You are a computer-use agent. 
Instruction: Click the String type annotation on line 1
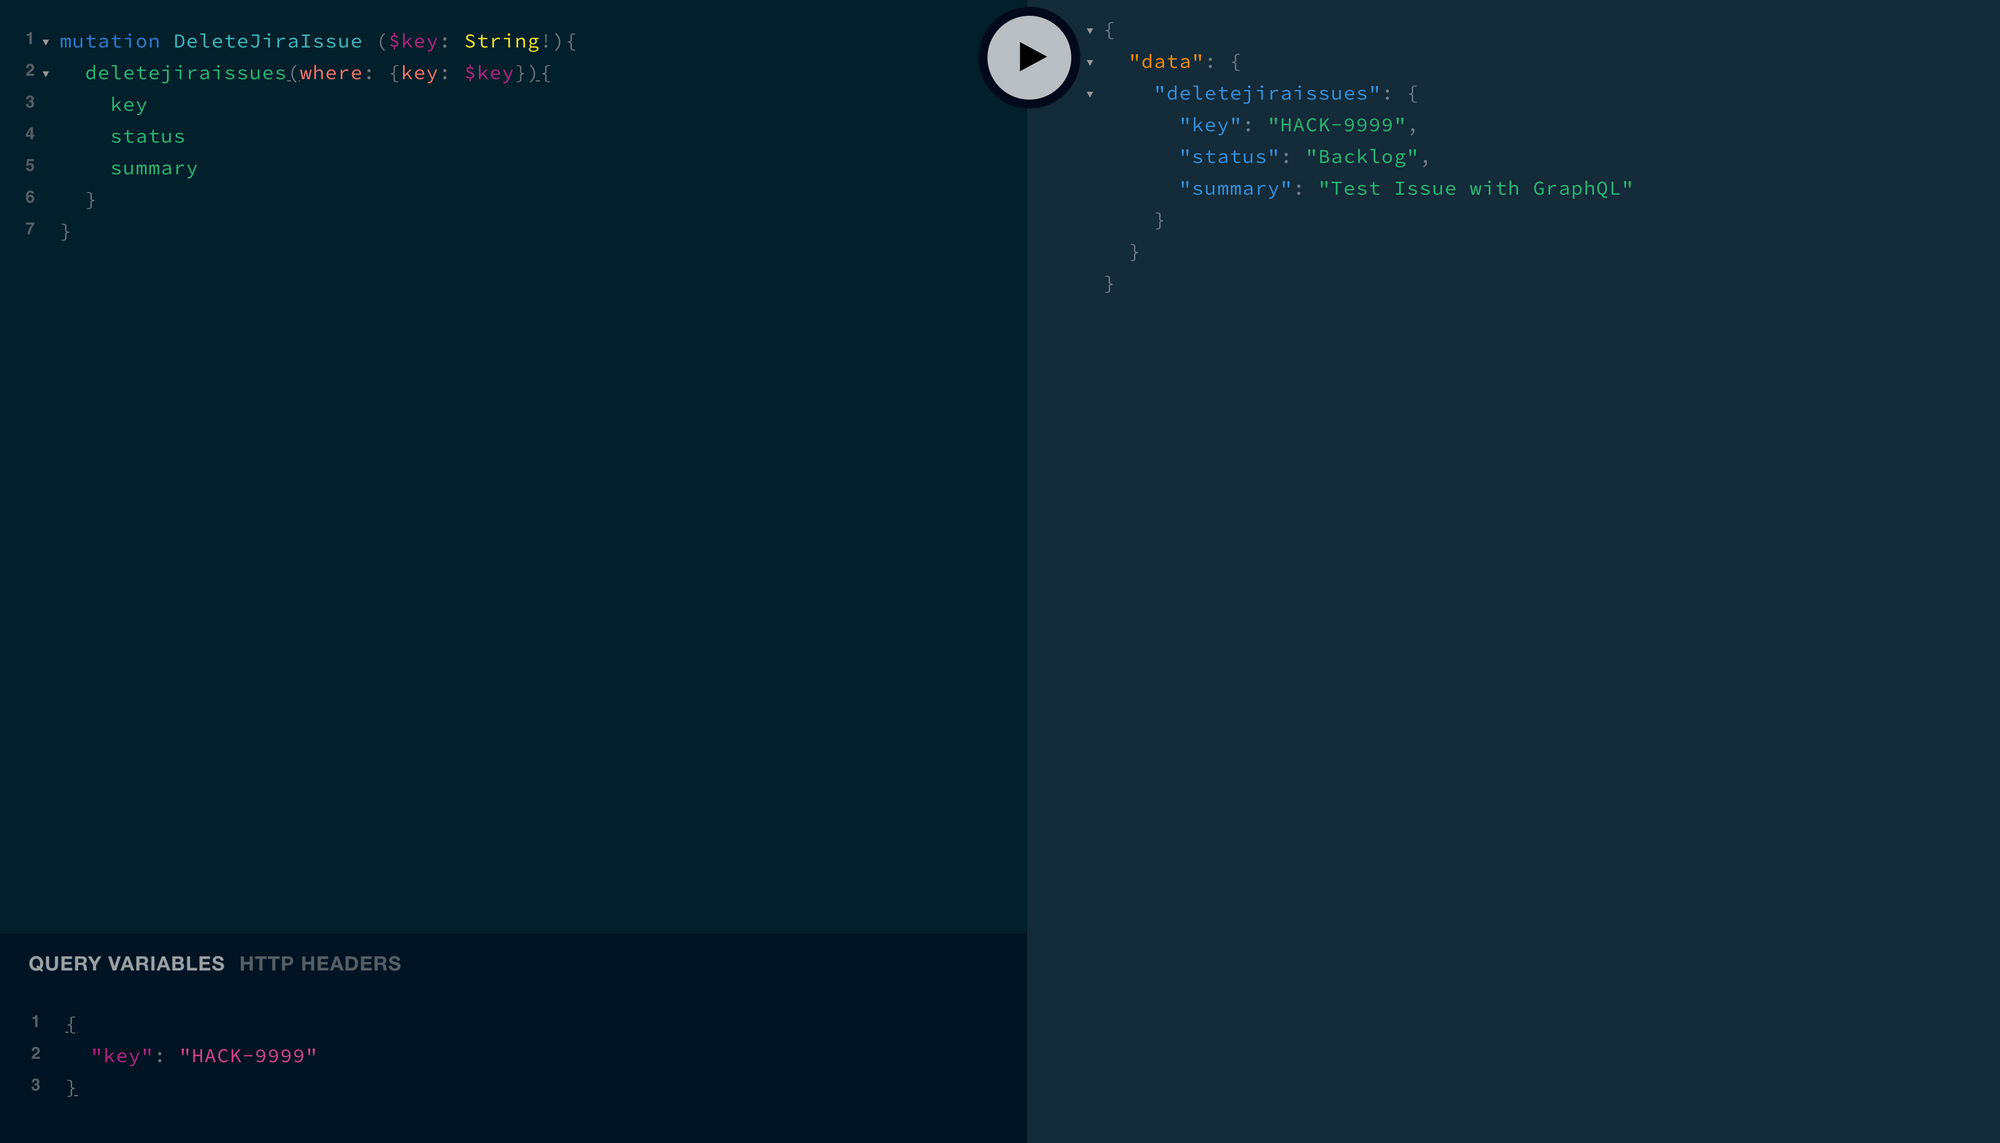(x=507, y=40)
